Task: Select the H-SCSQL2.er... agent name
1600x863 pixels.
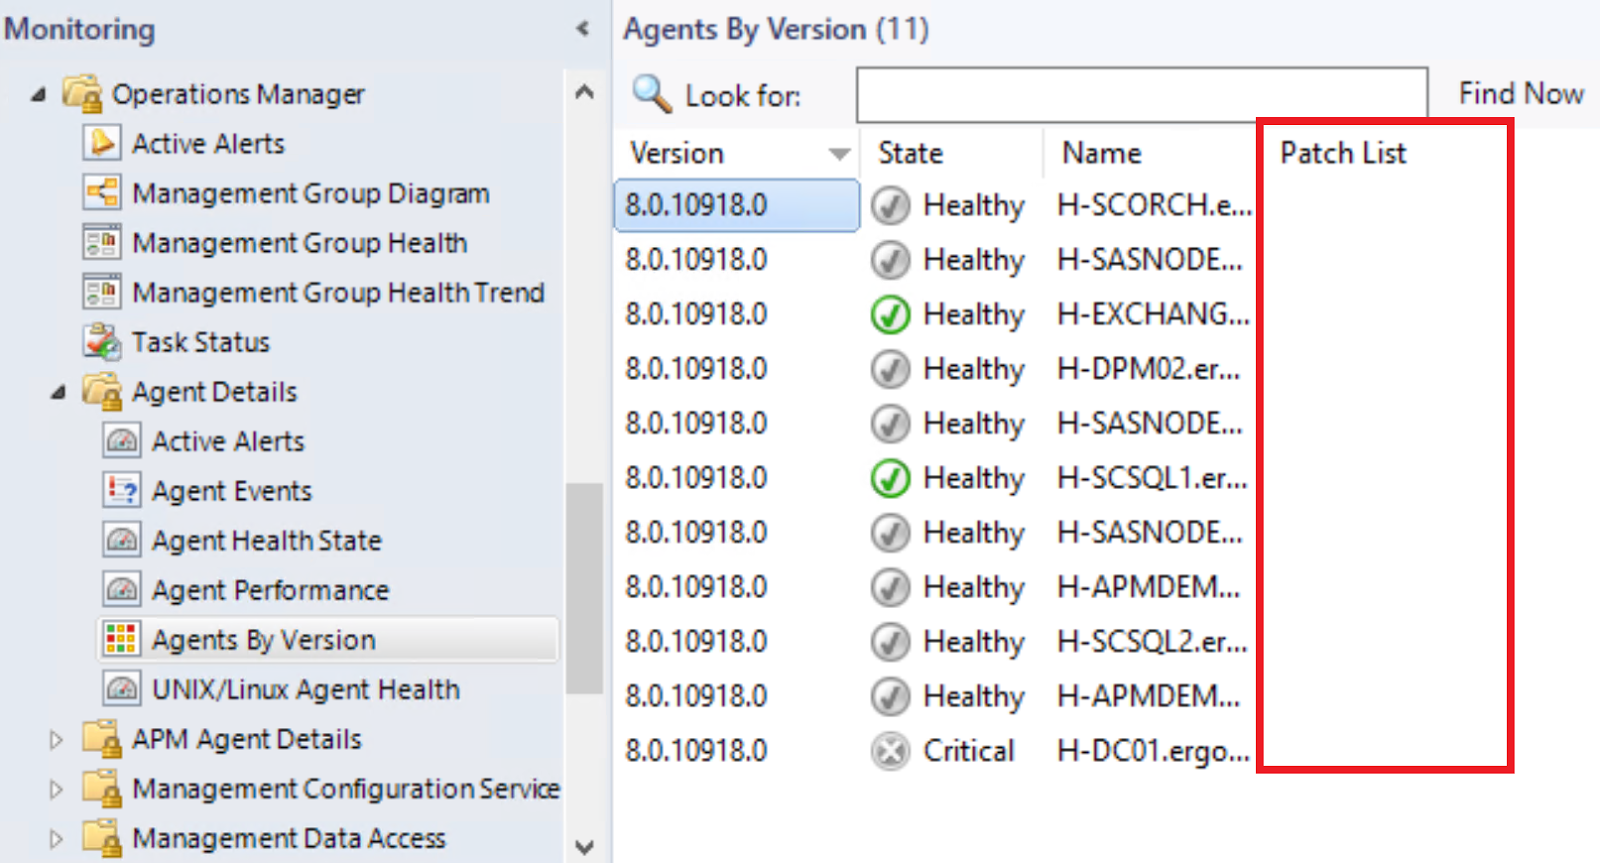Action: (x=1152, y=642)
